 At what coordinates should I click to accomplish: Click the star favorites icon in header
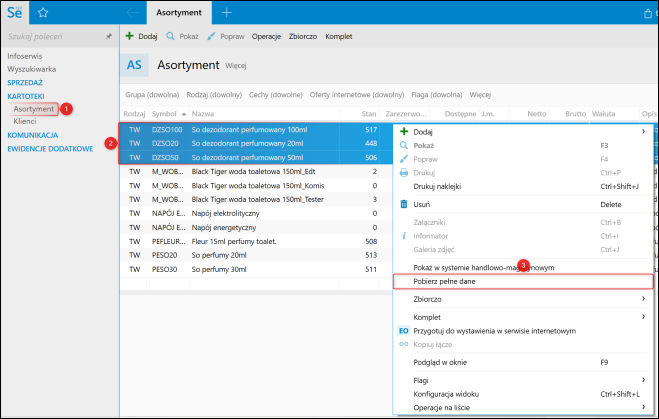tap(42, 12)
